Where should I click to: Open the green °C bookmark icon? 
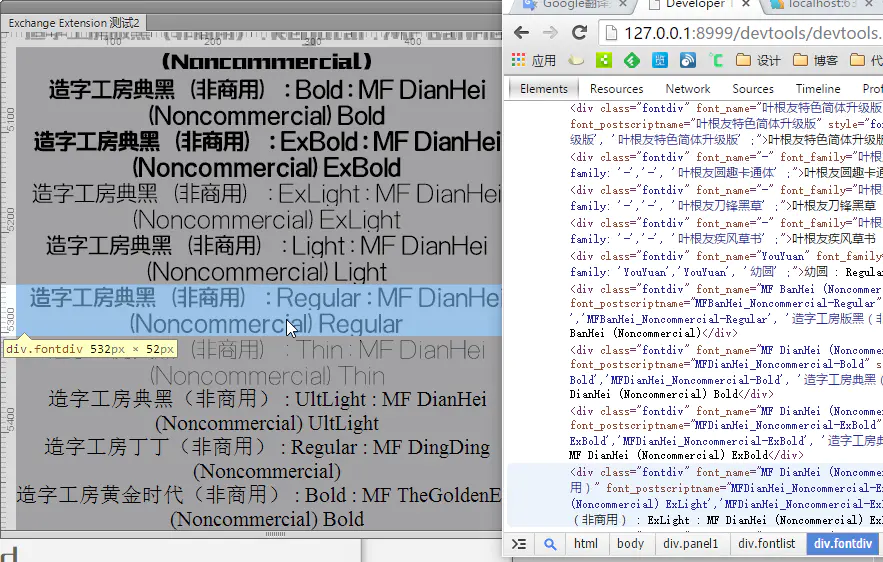pos(716,60)
